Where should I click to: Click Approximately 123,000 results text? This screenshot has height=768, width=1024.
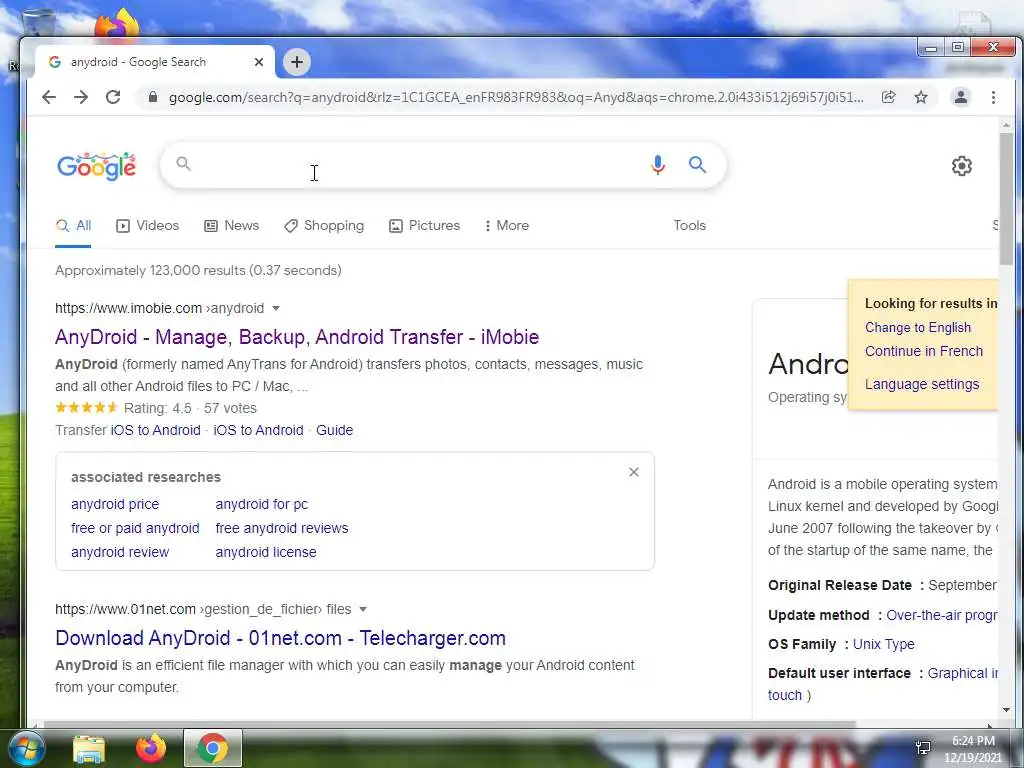198,270
